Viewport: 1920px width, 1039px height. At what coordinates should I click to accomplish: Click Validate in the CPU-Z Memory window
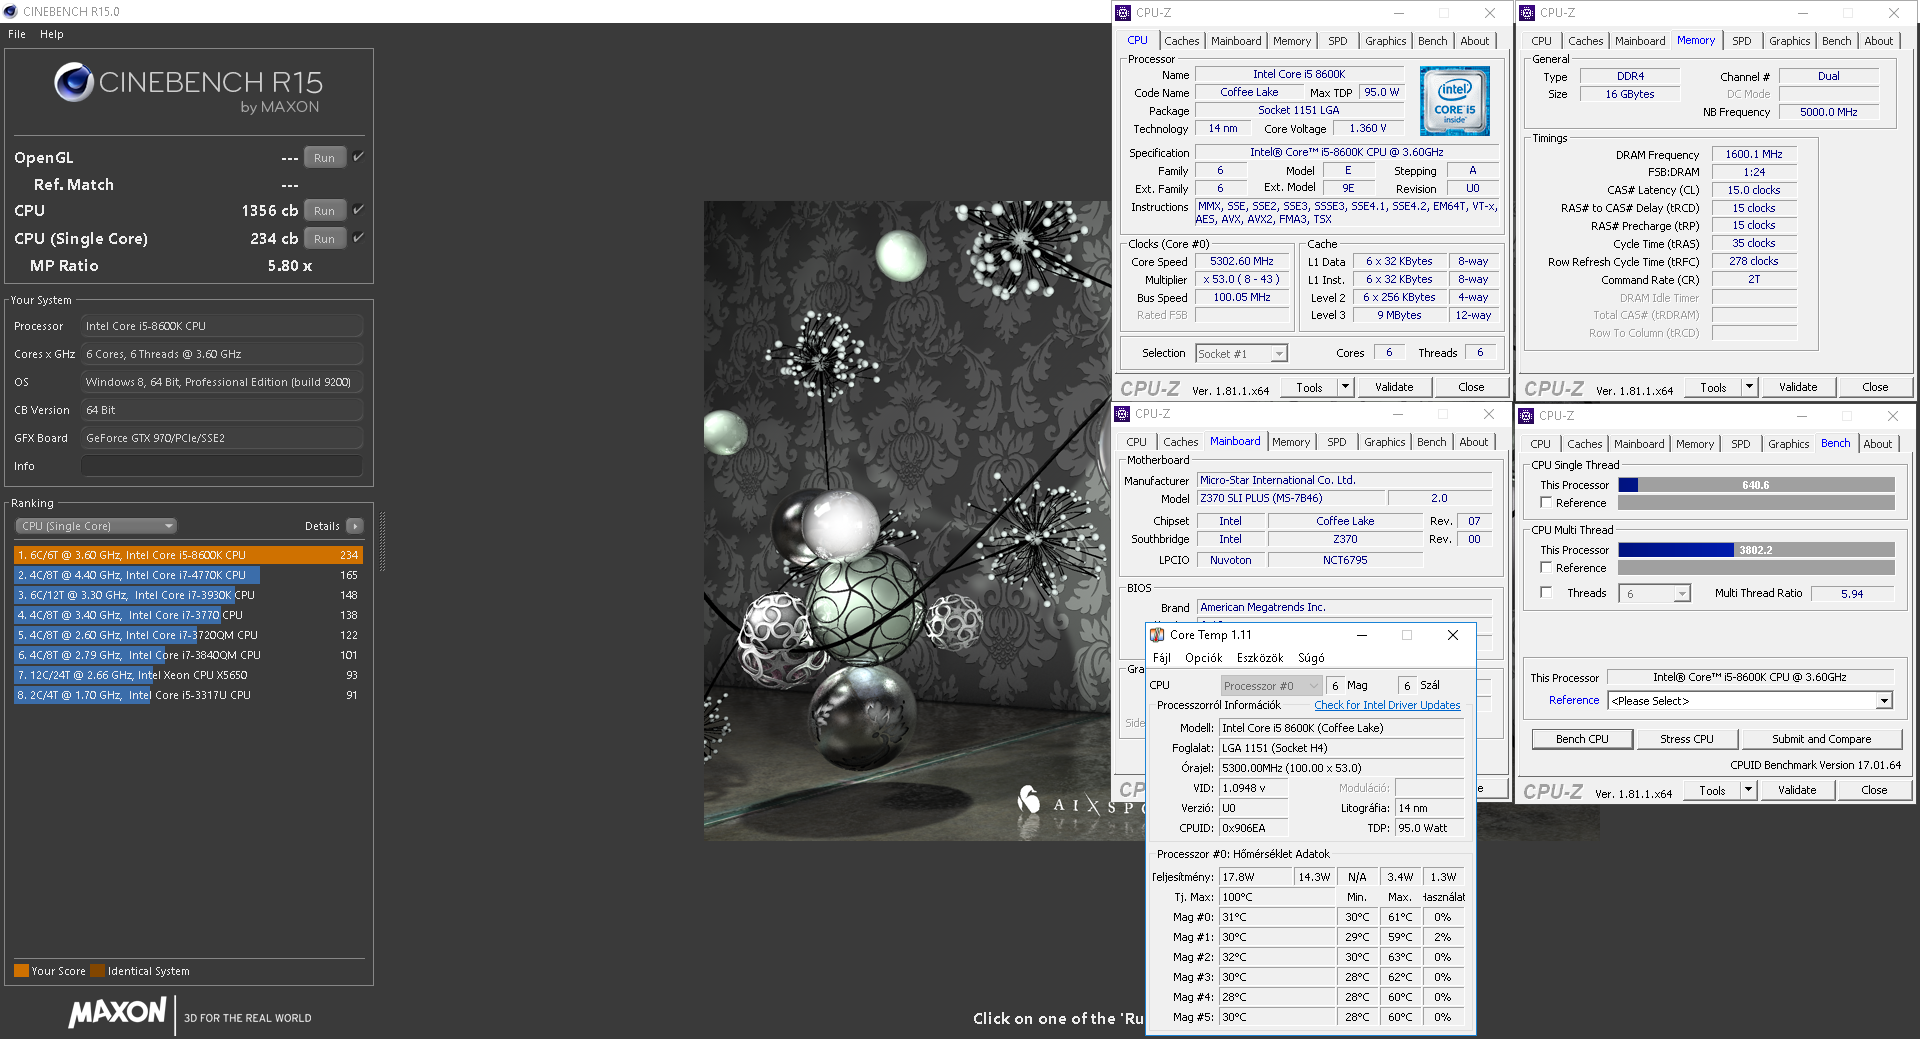pos(1798,387)
